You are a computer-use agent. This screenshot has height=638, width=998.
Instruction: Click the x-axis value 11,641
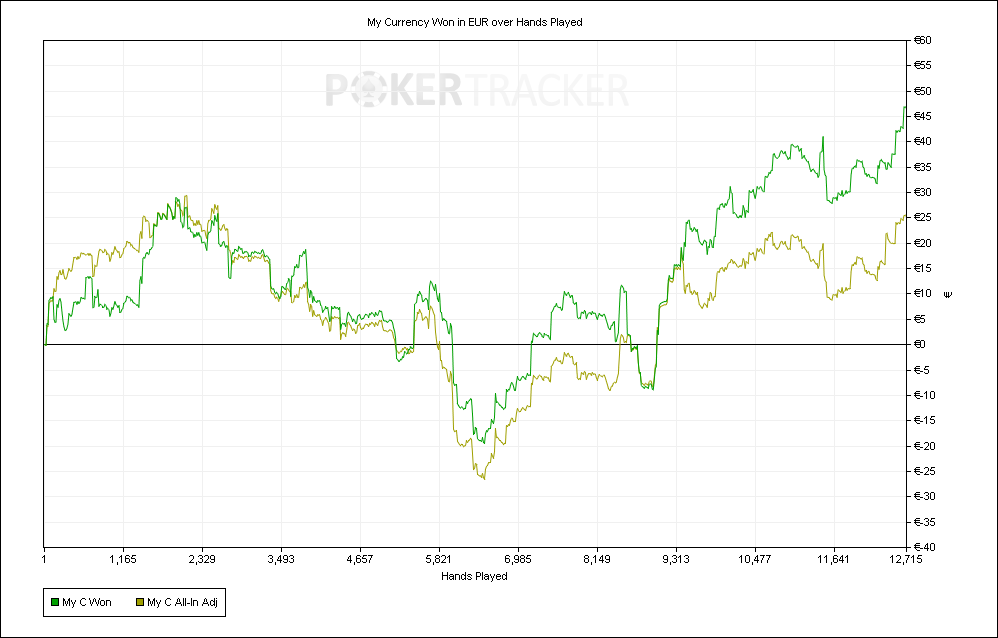(833, 560)
